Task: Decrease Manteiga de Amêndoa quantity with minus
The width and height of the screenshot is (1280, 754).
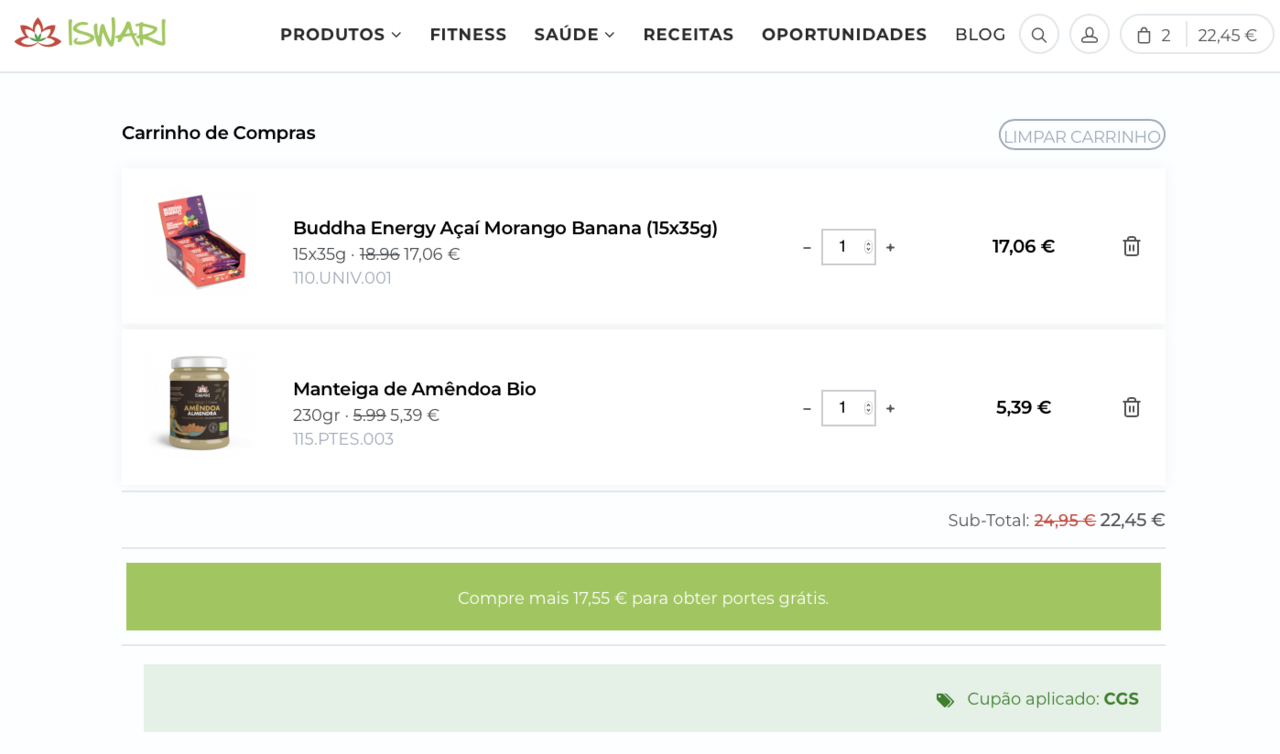Action: (x=807, y=409)
